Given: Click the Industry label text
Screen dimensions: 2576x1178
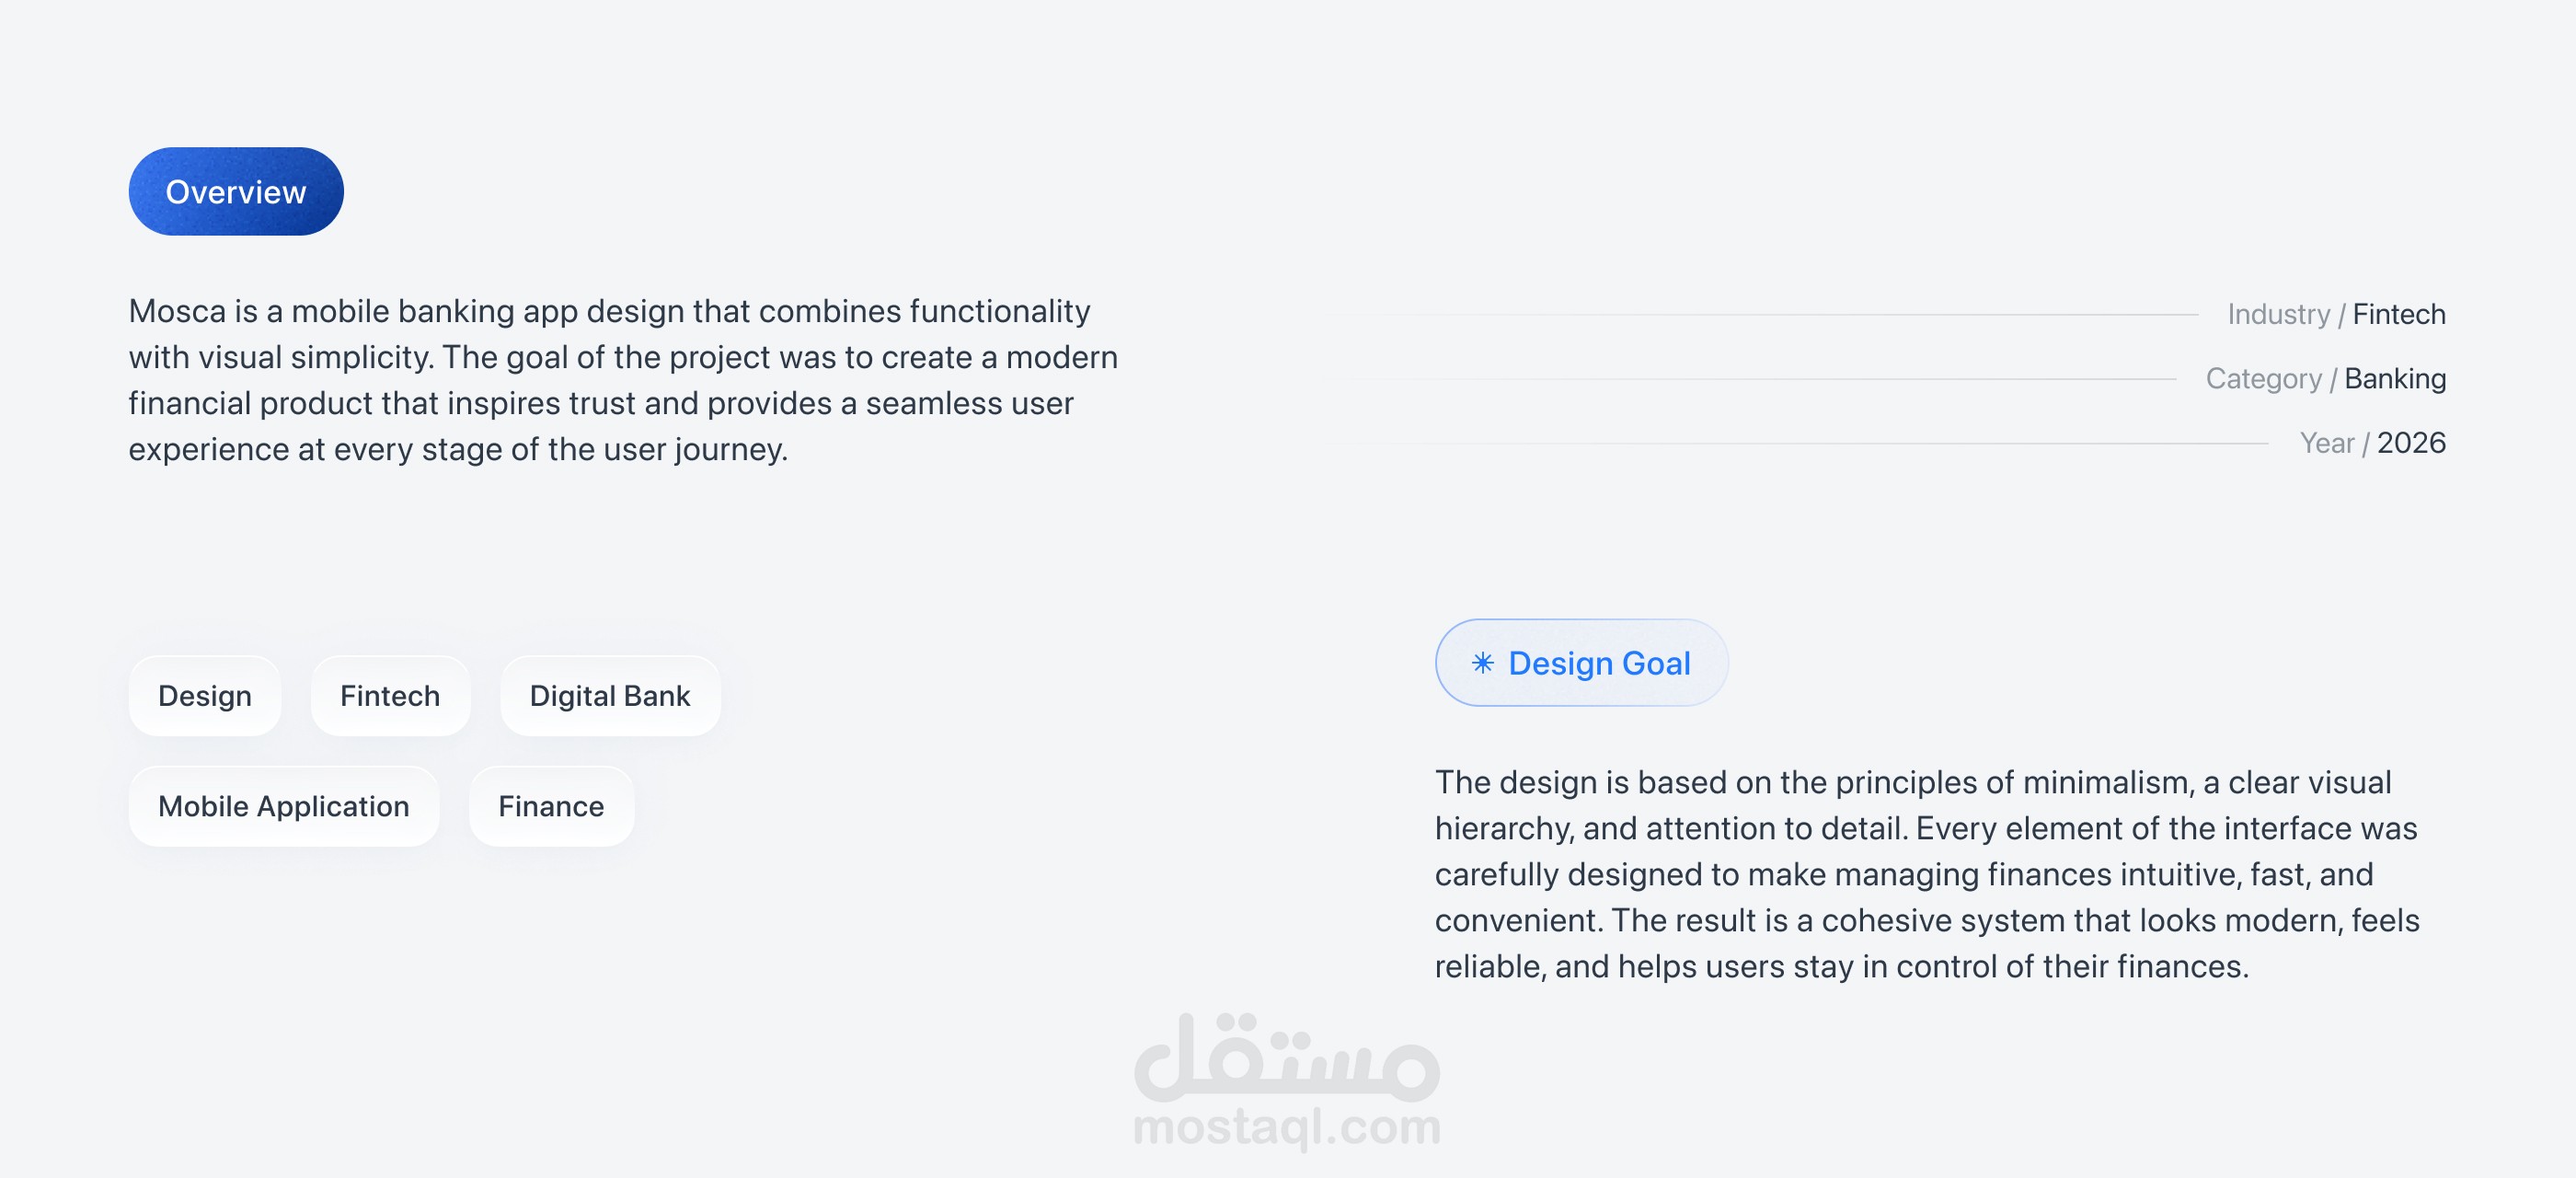Looking at the screenshot, I should 2278,315.
